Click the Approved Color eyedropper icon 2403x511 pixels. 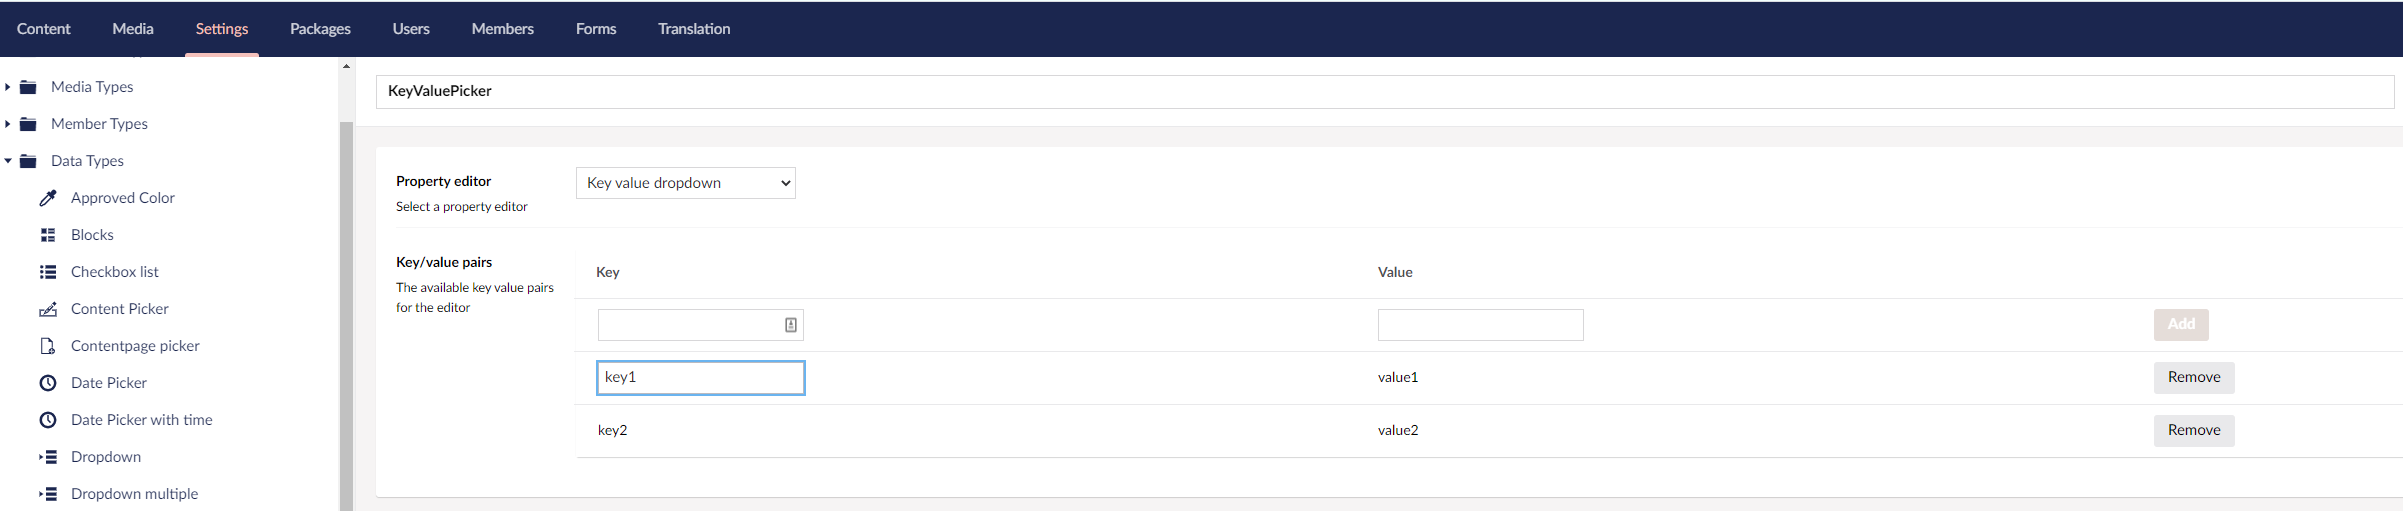point(48,198)
